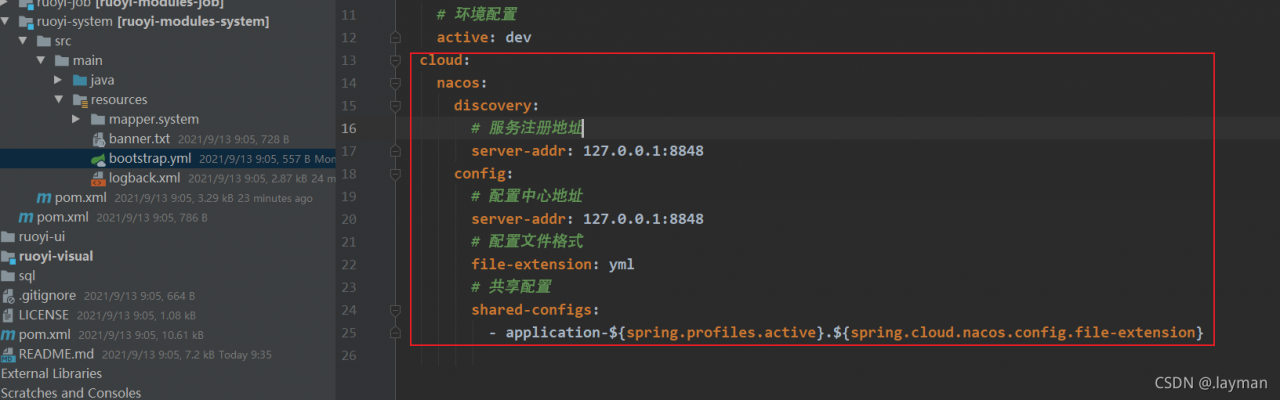Click the bootstrap.yml file icon
Screen dimensions: 1280x400
(98, 158)
